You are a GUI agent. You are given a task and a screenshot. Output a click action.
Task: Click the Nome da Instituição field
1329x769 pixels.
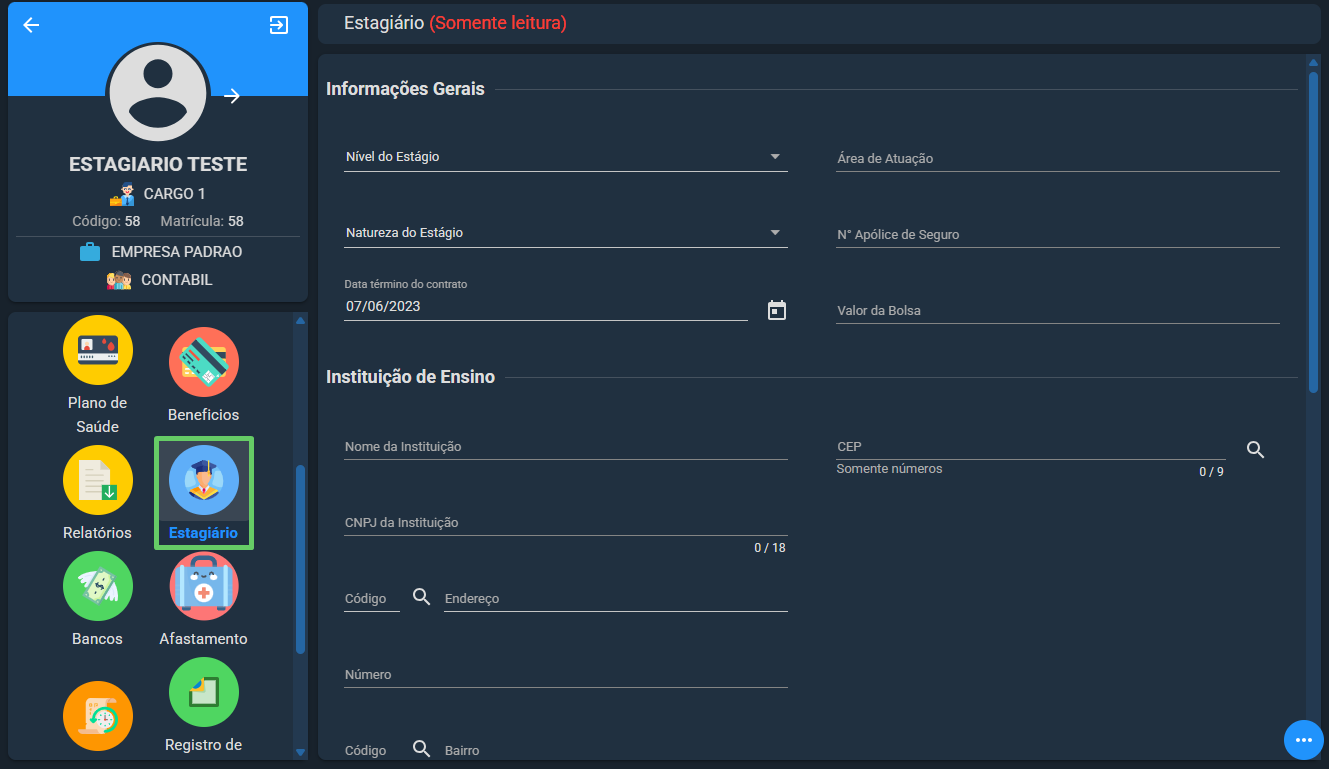tap(566, 446)
